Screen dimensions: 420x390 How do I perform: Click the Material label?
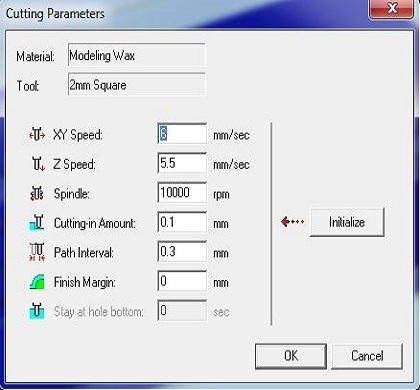pyautogui.click(x=35, y=56)
